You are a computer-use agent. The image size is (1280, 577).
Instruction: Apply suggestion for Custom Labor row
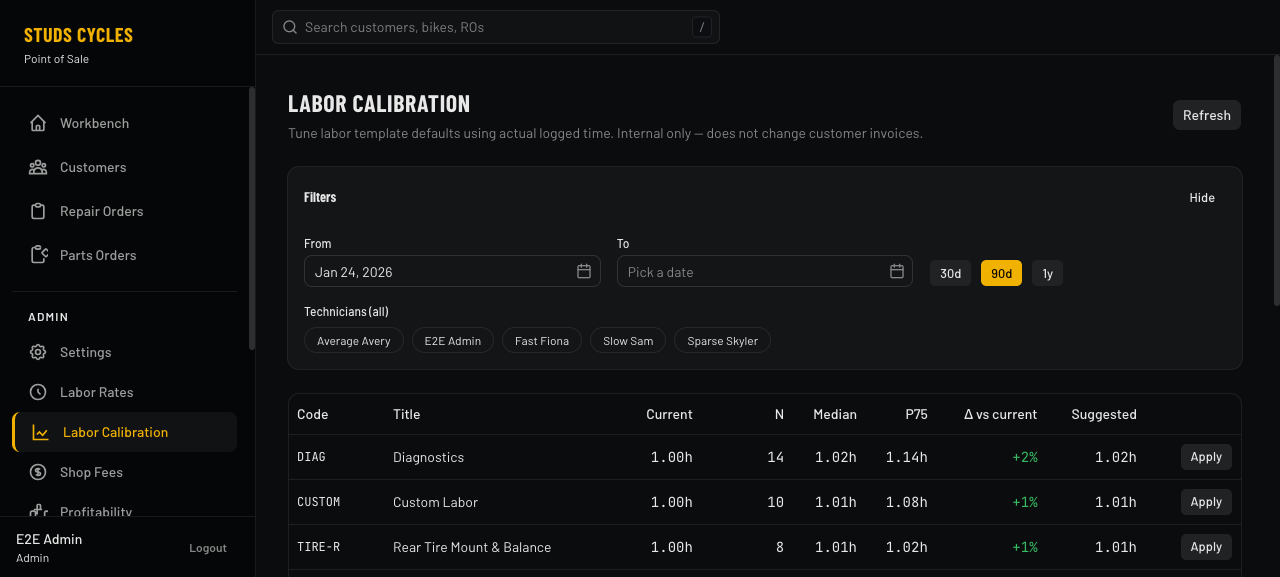1206,502
